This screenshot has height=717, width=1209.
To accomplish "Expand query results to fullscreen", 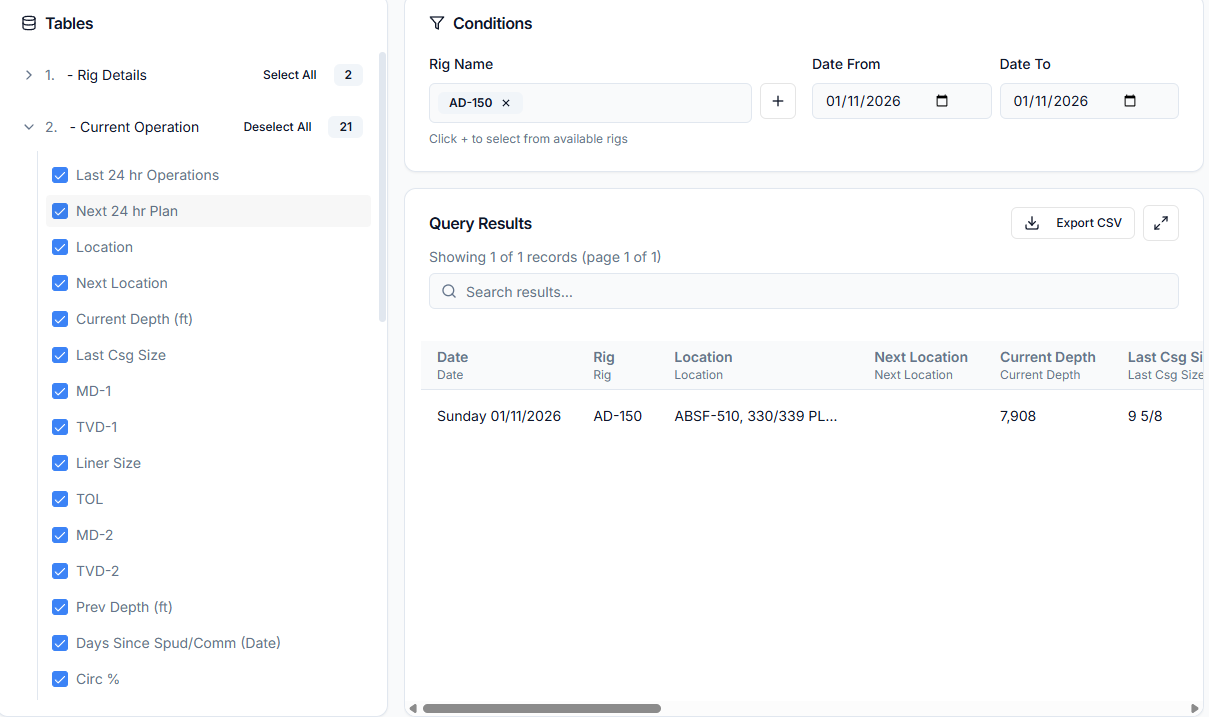I will pyautogui.click(x=1160, y=223).
